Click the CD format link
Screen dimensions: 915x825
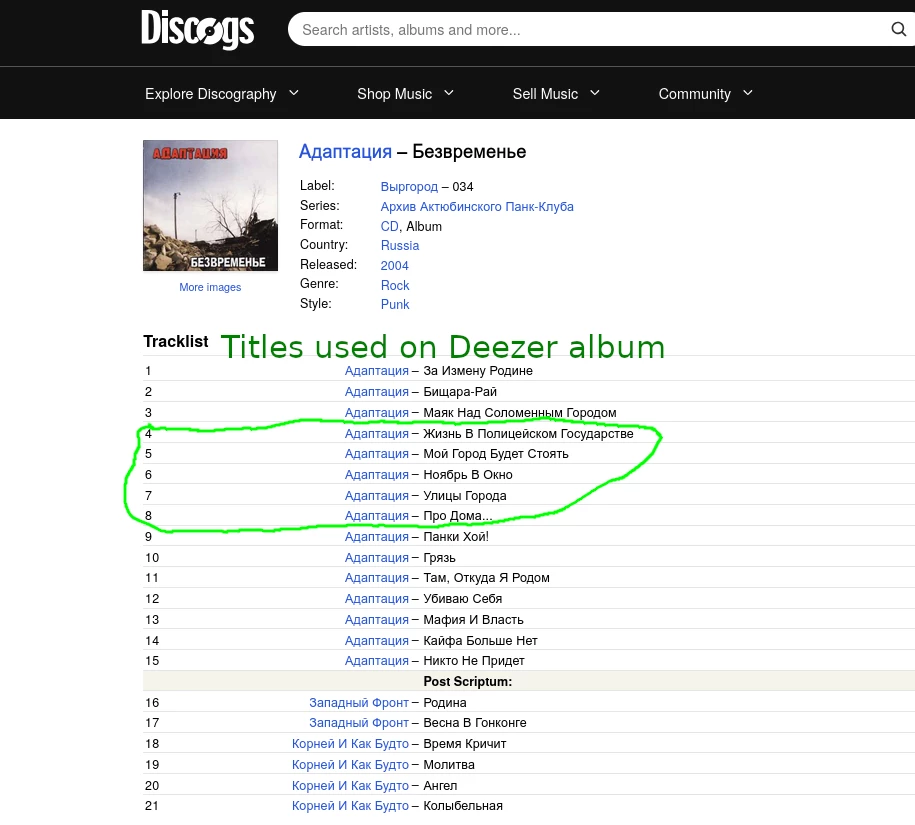389,226
